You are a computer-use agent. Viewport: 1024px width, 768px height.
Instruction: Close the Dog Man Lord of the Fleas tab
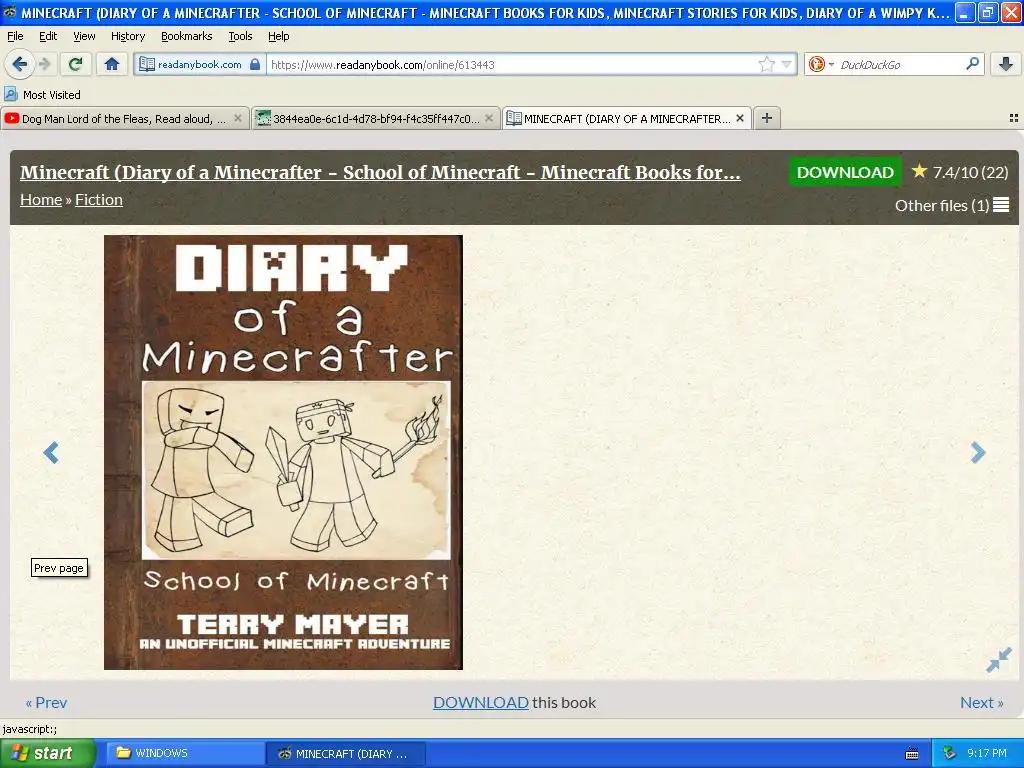click(238, 118)
